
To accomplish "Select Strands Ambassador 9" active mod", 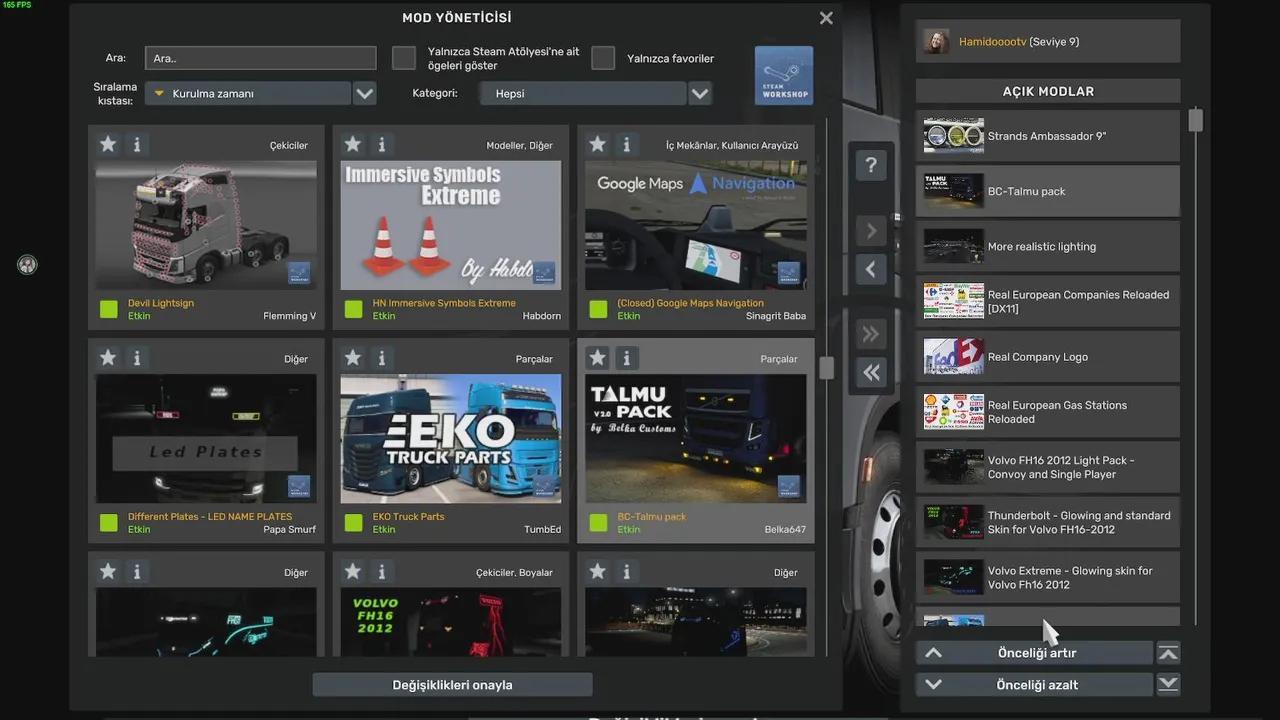I will click(1048, 136).
